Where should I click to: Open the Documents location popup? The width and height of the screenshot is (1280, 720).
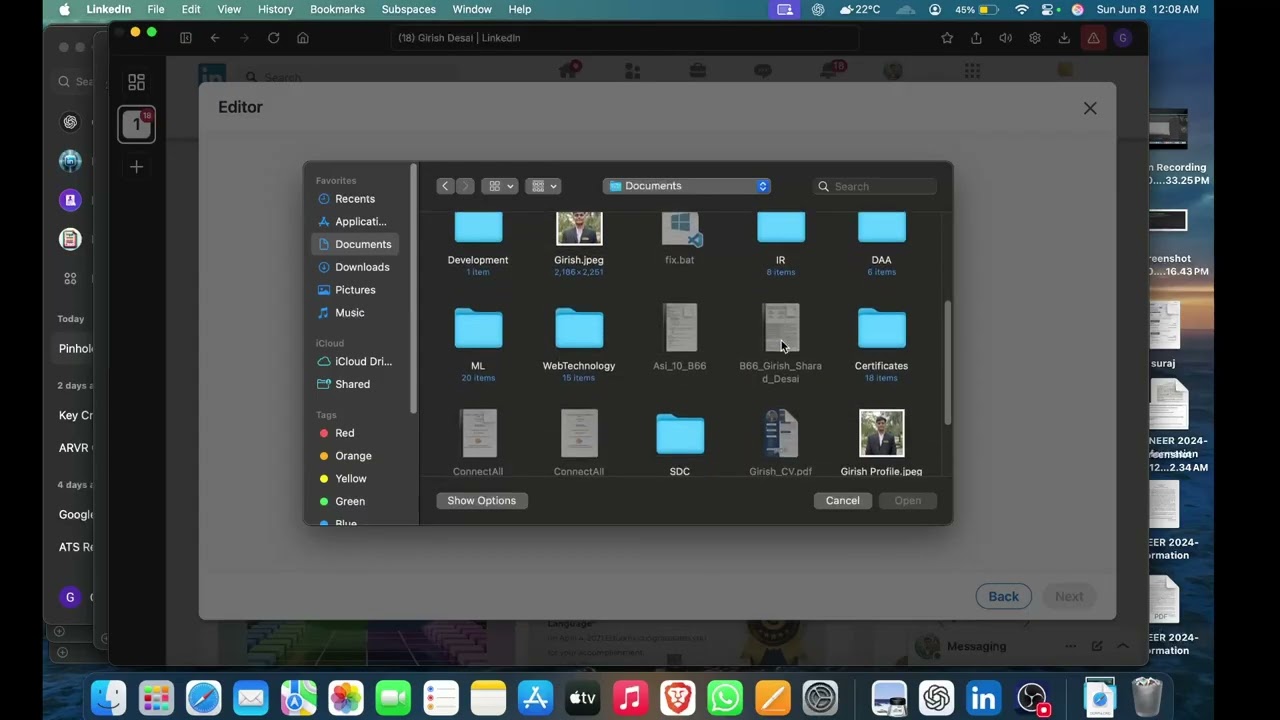coord(686,186)
